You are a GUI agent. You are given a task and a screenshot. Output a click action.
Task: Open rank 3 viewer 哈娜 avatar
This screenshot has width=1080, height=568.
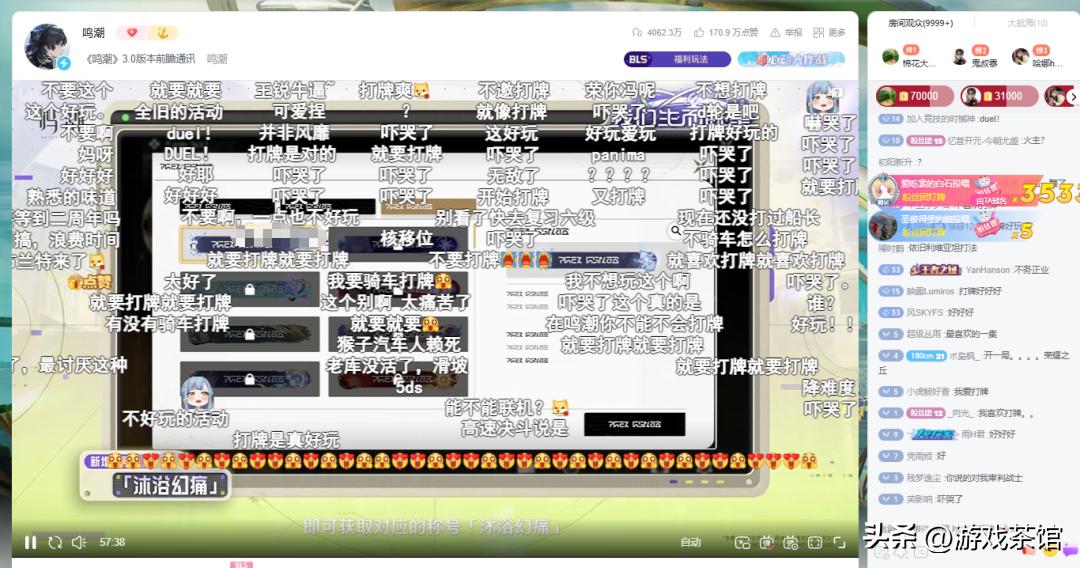[x=1020, y=56]
